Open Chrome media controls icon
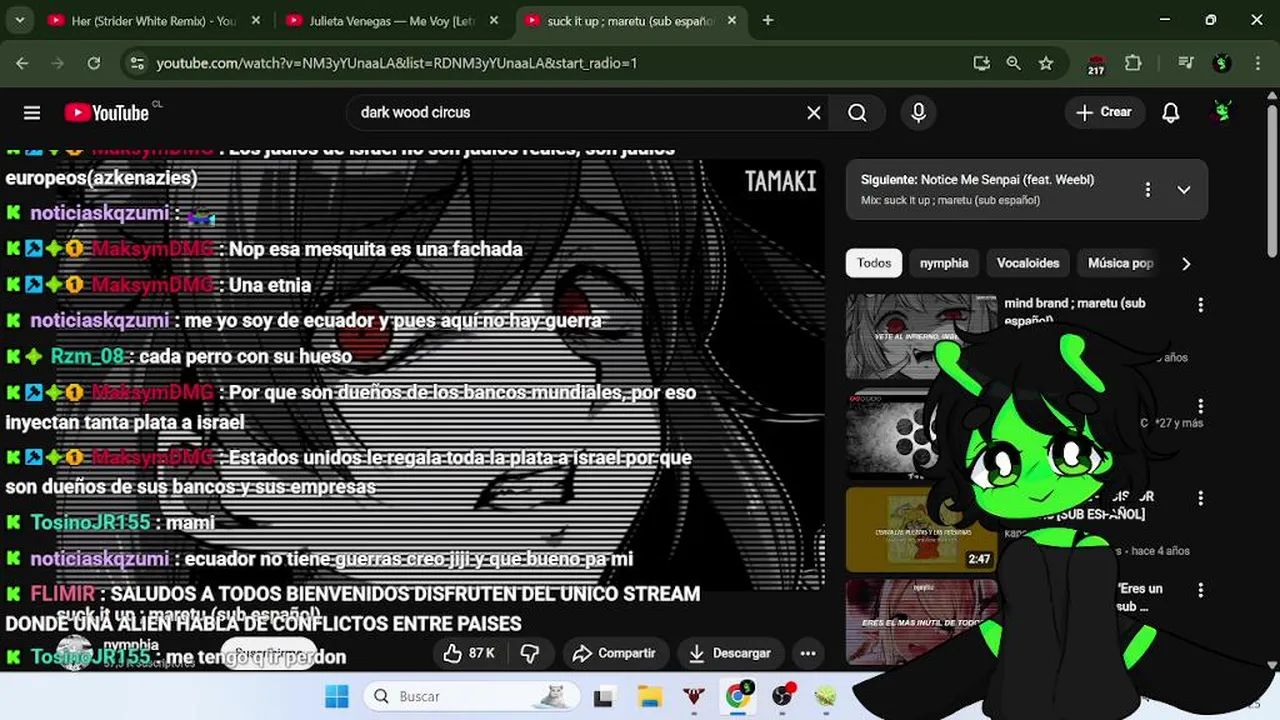Screen dimensions: 1280x720 [1186, 63]
